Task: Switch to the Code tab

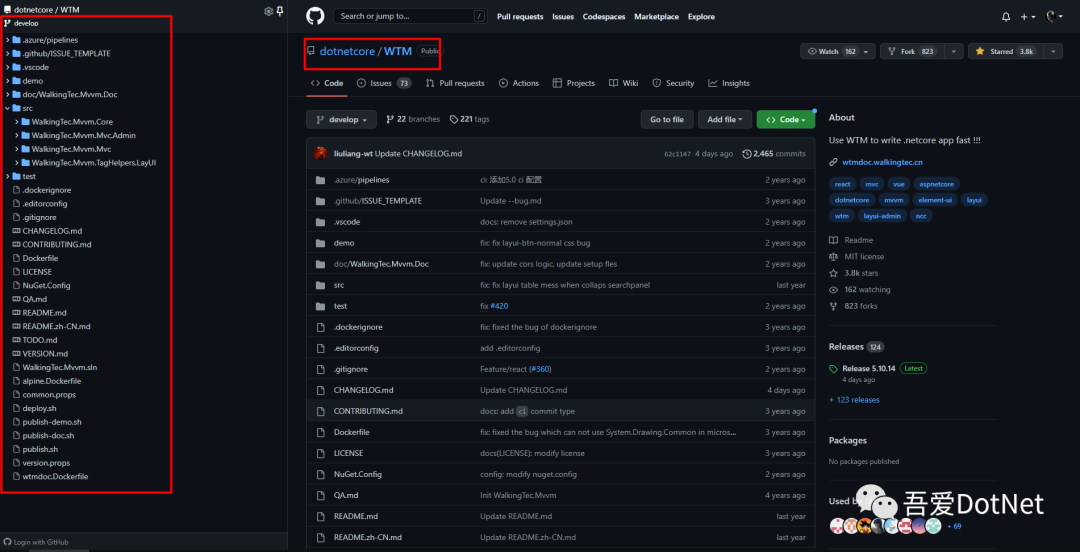Action: [327, 83]
